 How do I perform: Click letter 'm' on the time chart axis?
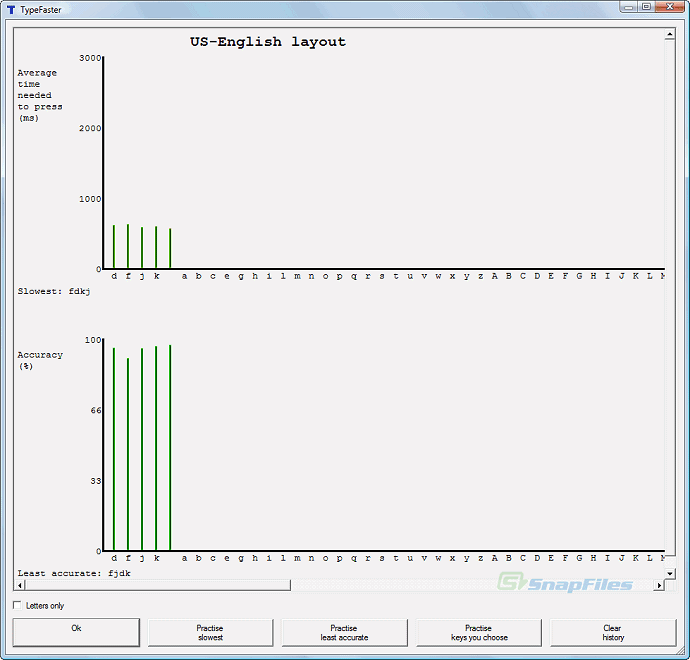click(297, 276)
